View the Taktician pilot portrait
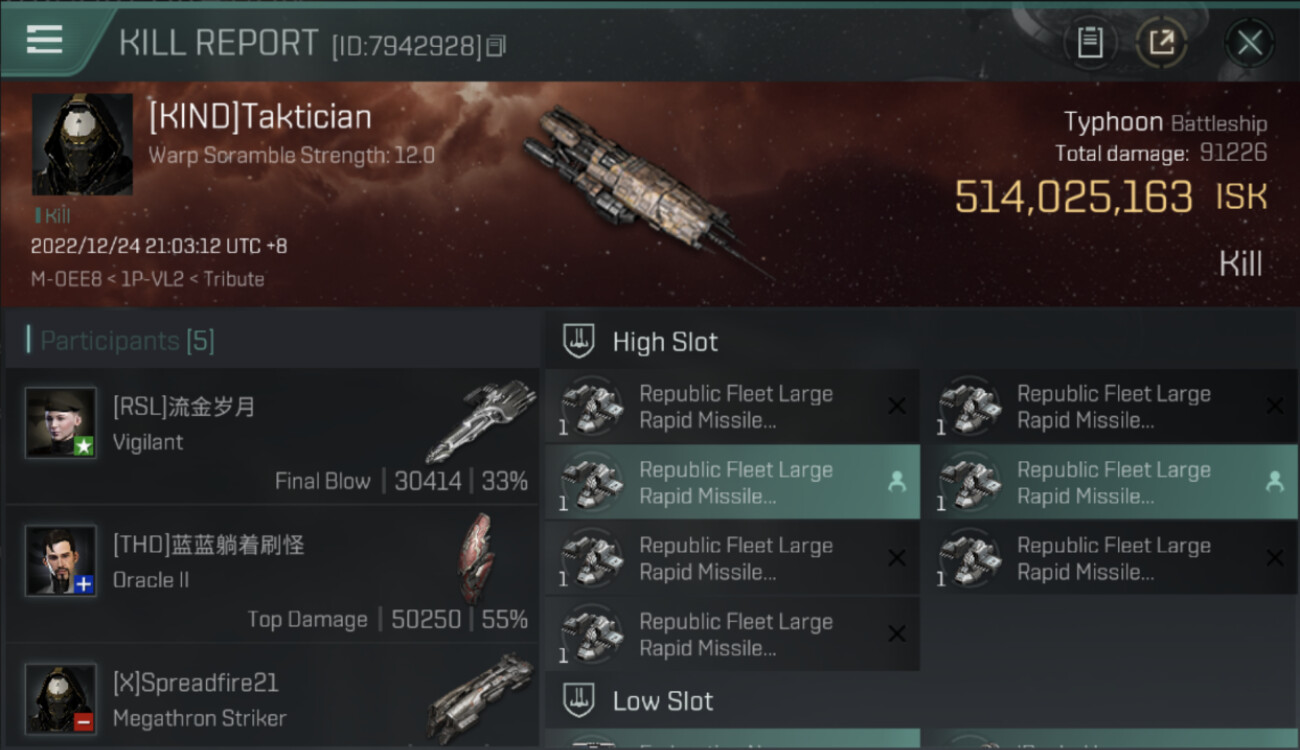Viewport: 1300px width, 750px height. tap(82, 145)
